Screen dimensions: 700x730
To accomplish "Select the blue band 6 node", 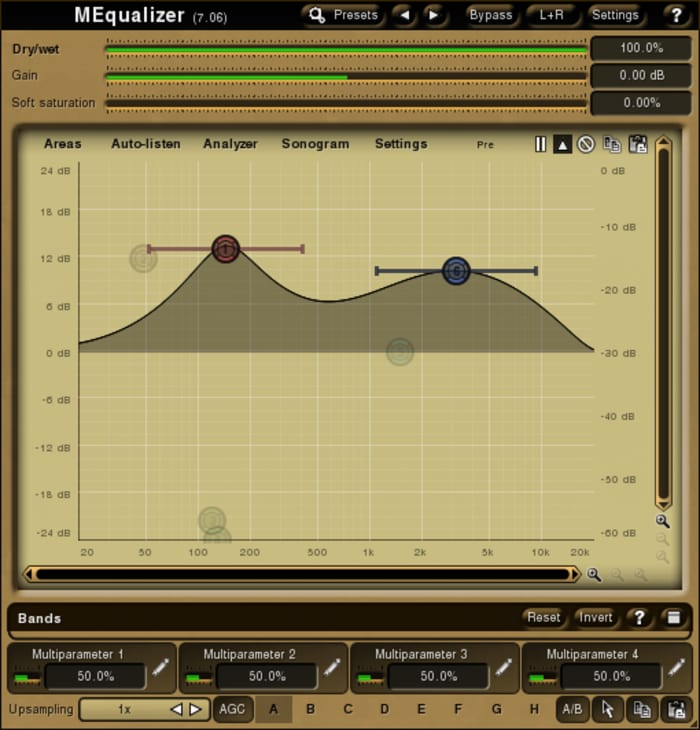I will (456, 271).
